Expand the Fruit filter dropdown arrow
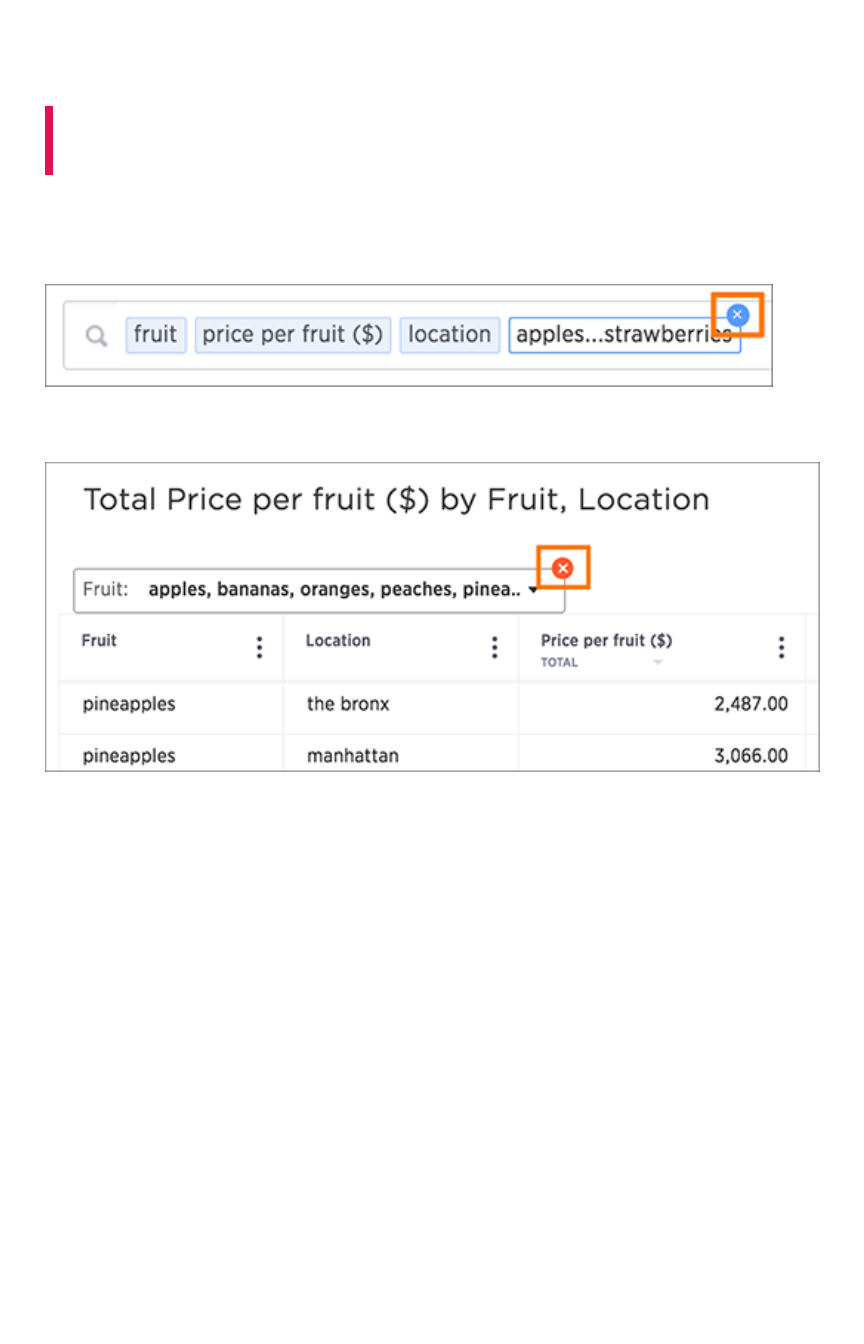Screen dimensions: 864x1344 tap(534, 590)
